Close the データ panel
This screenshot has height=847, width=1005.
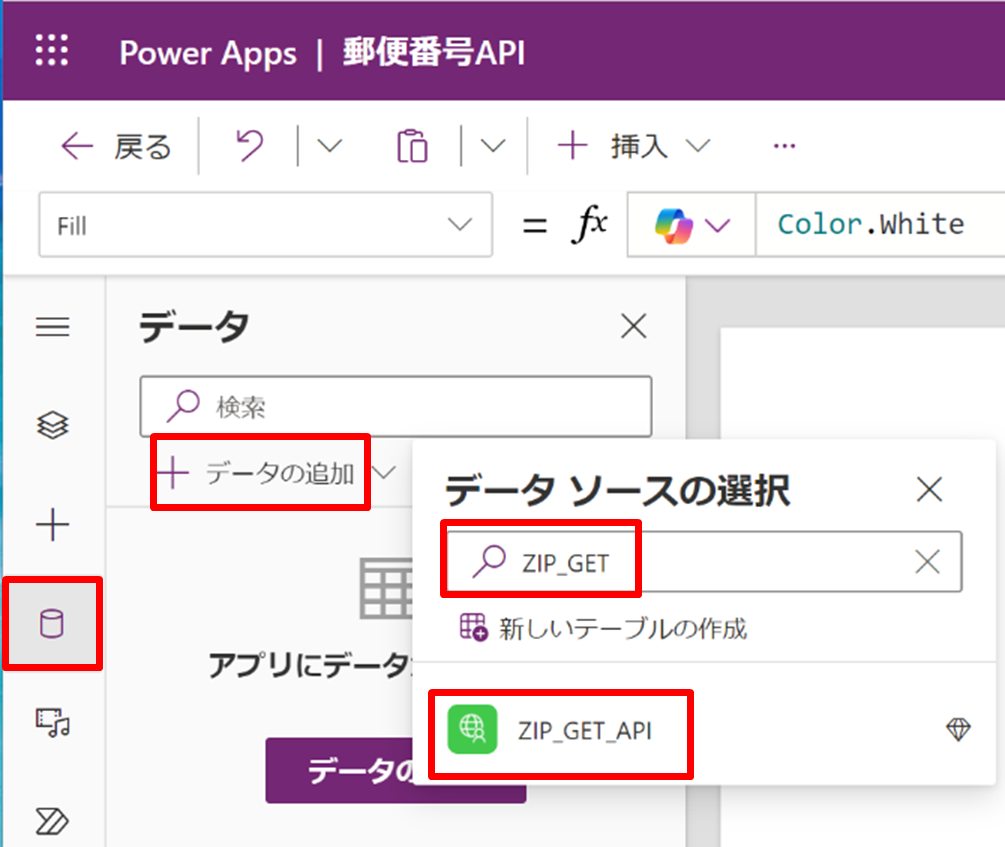(x=633, y=326)
